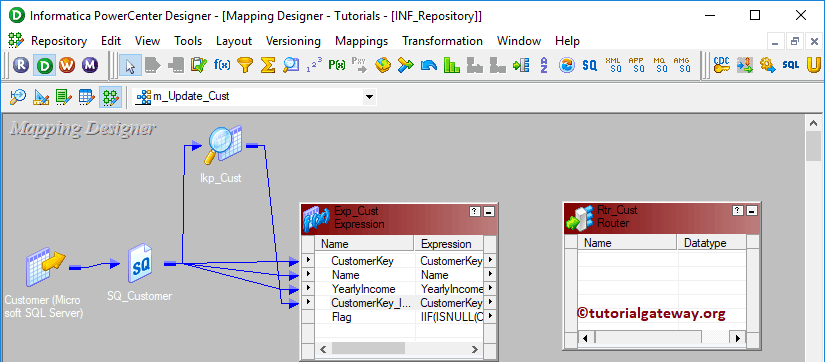The image size is (825, 362).
Task: Launch Workflow Manager W tool
Action: (67, 65)
